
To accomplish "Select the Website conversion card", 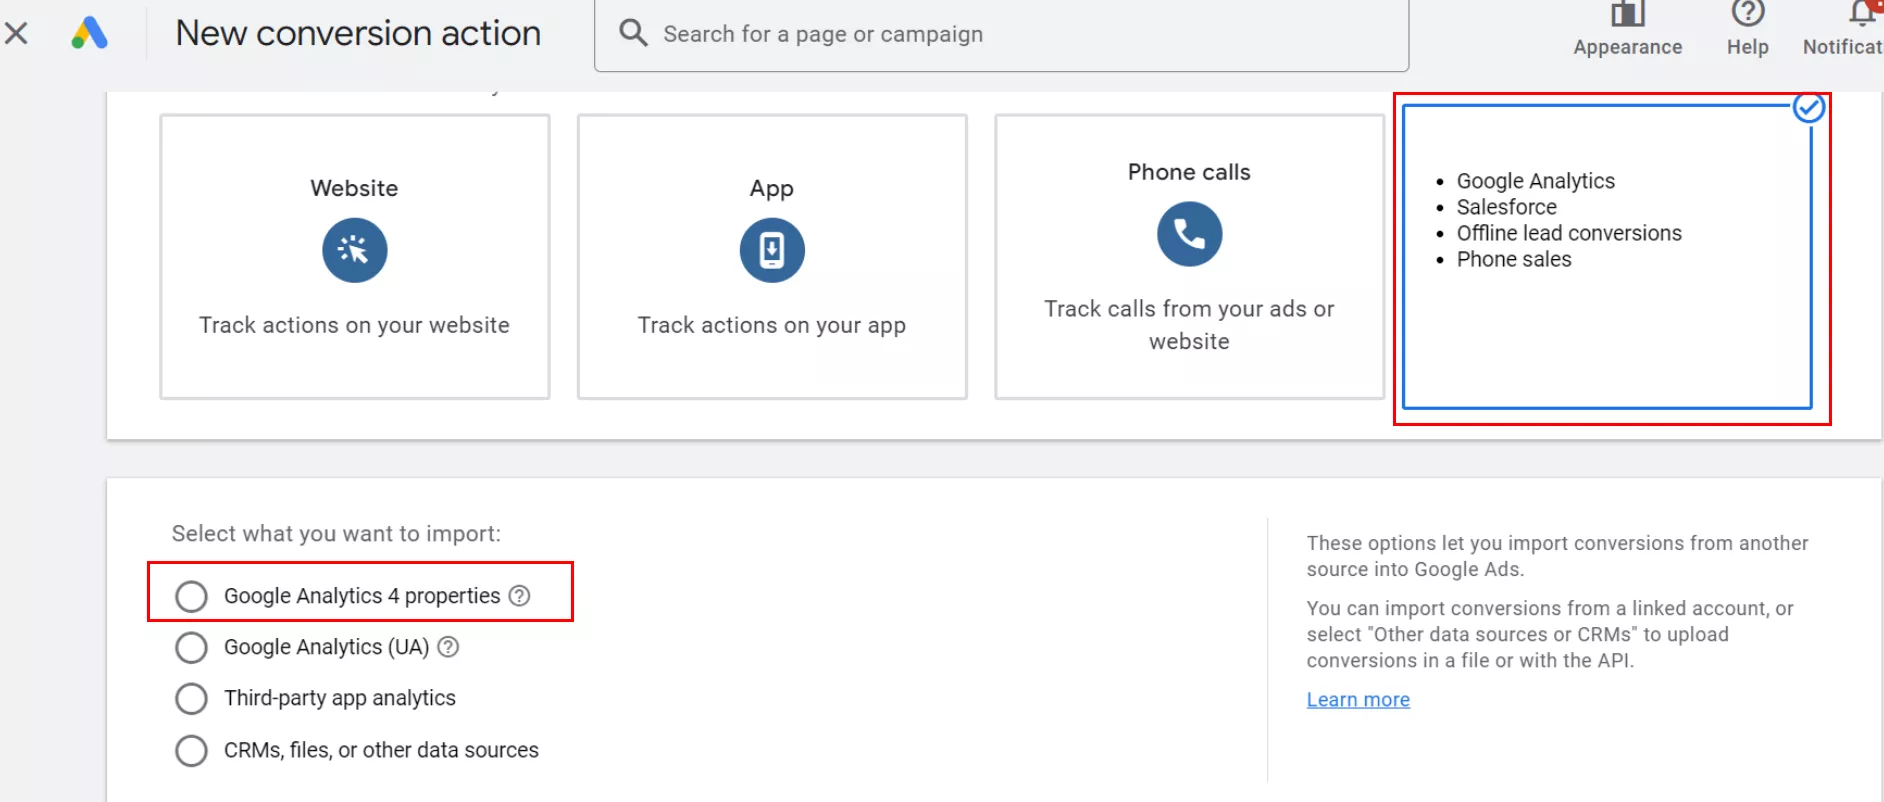I will click(x=355, y=257).
